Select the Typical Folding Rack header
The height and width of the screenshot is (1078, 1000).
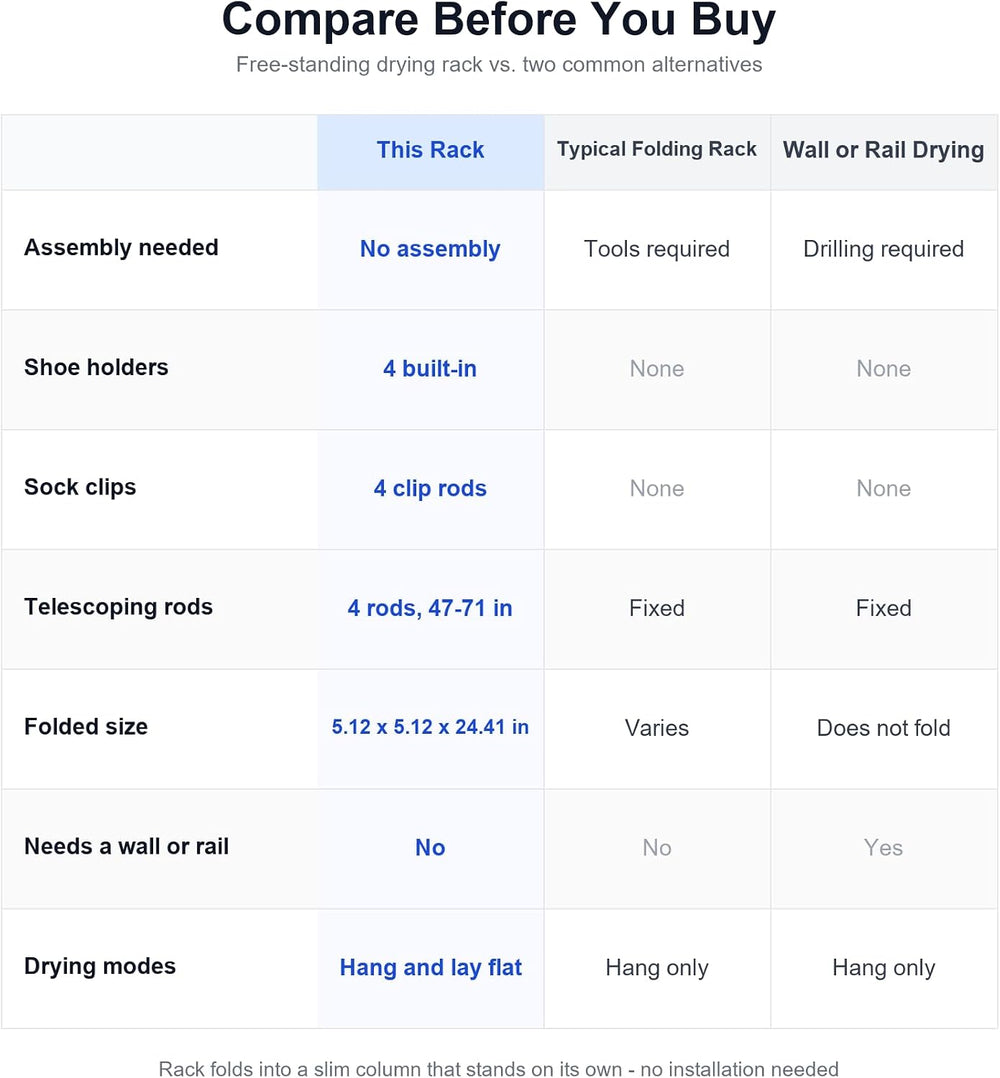pos(656,149)
